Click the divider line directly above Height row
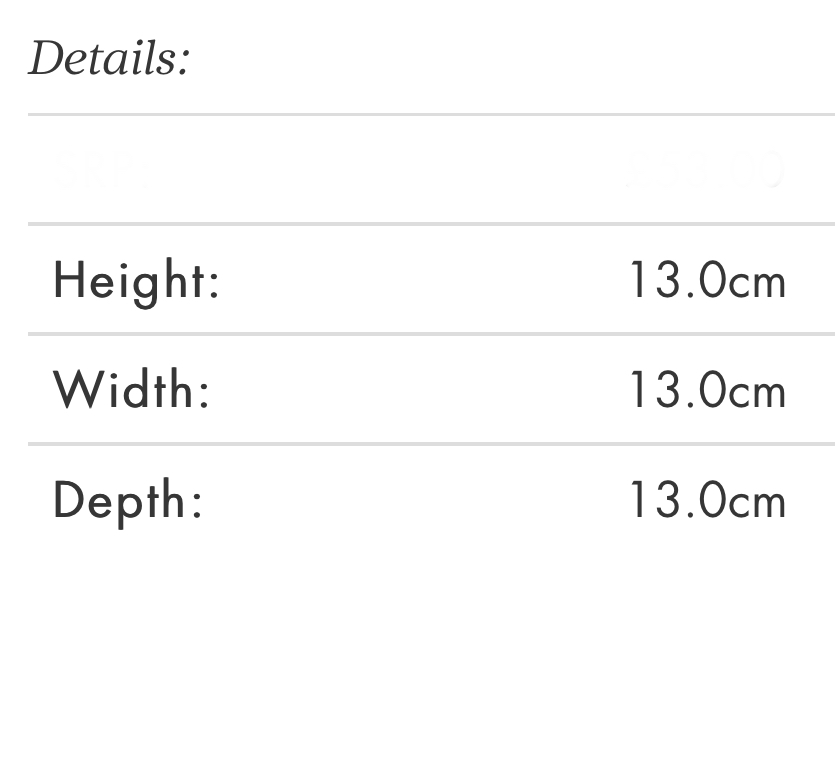 pyautogui.click(x=430, y=224)
